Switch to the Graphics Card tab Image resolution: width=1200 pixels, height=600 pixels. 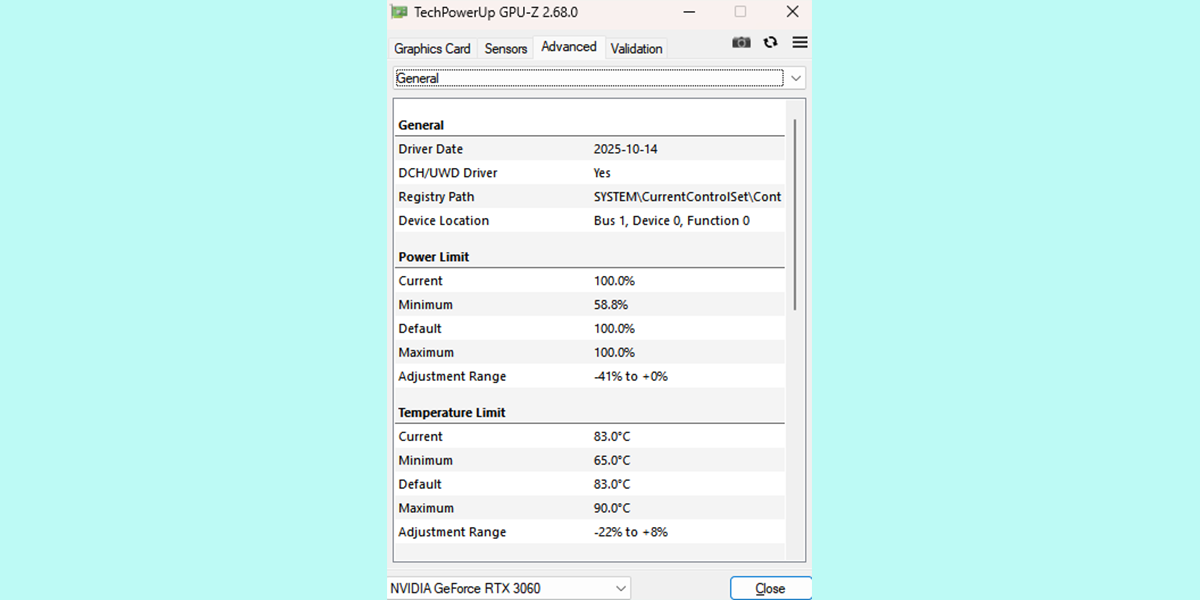[x=432, y=48]
